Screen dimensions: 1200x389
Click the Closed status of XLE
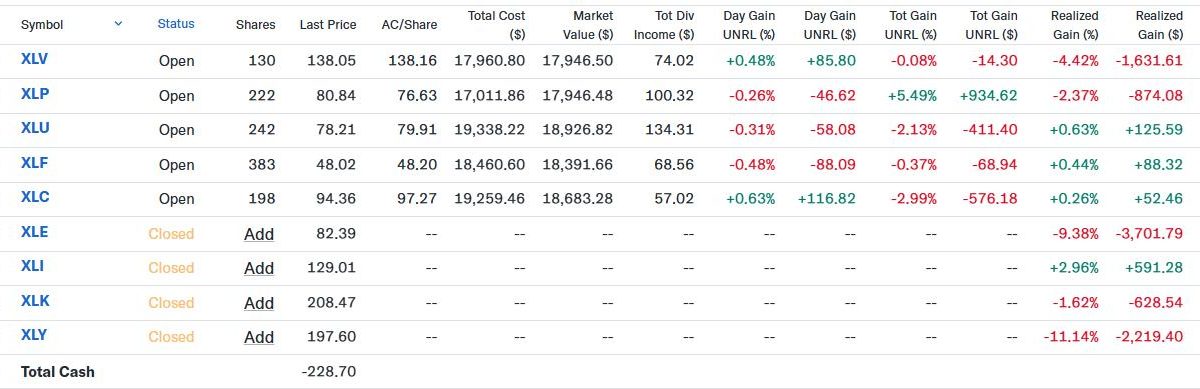pos(171,233)
